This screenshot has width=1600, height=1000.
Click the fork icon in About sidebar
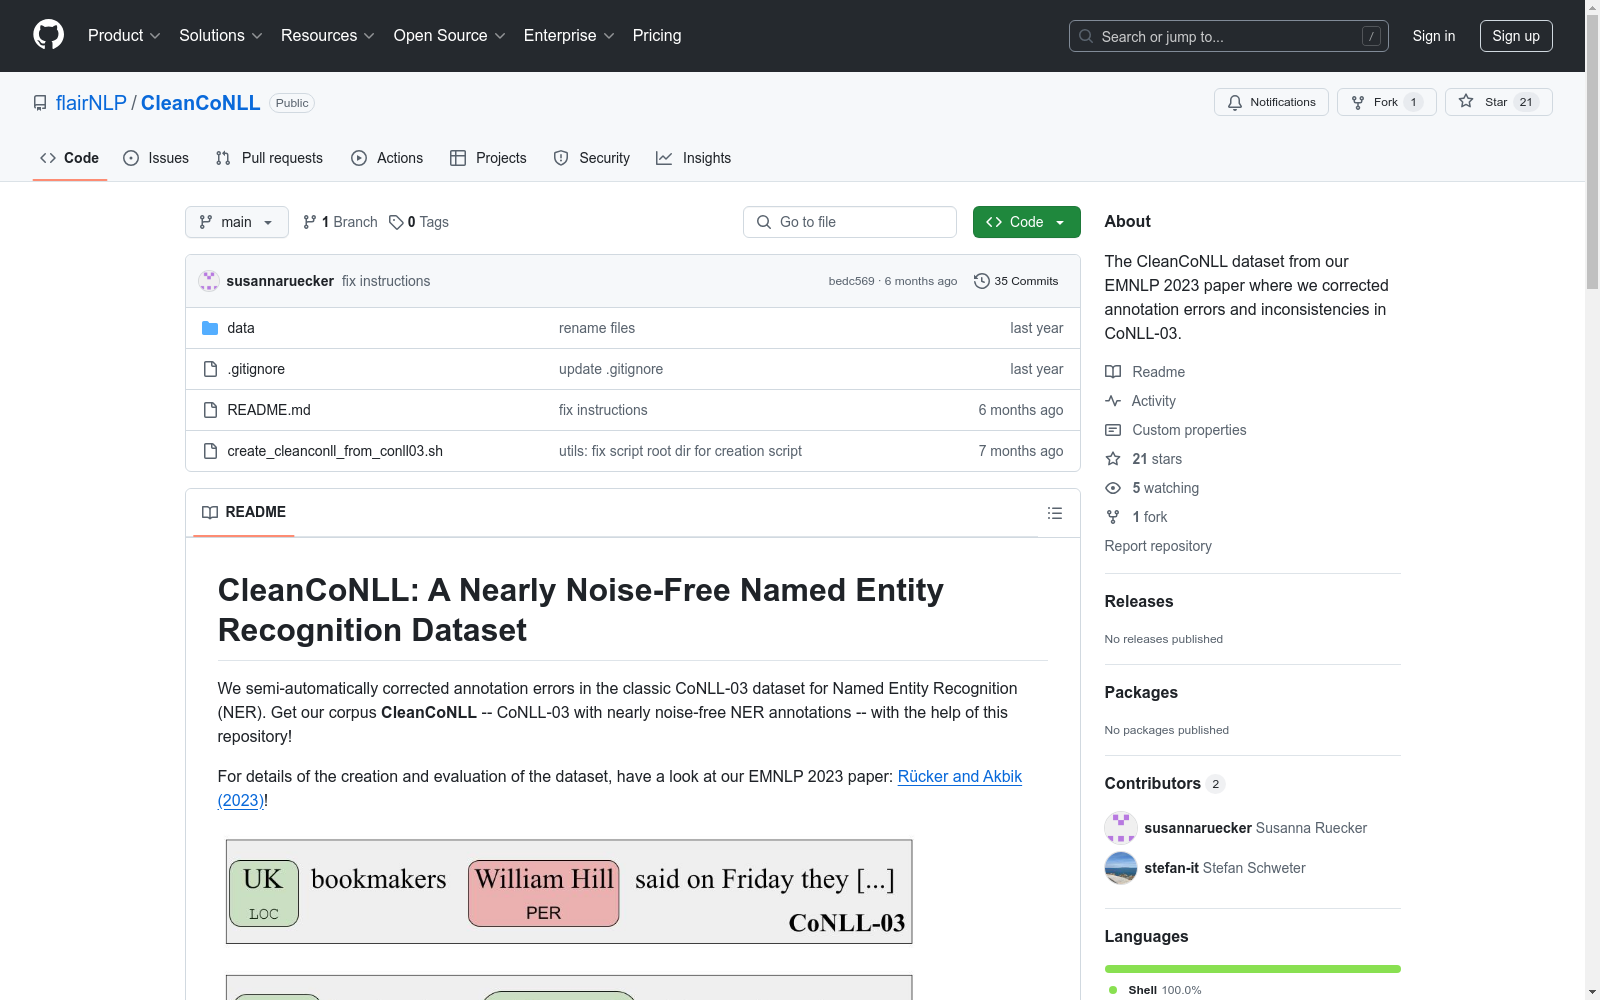(x=1113, y=517)
